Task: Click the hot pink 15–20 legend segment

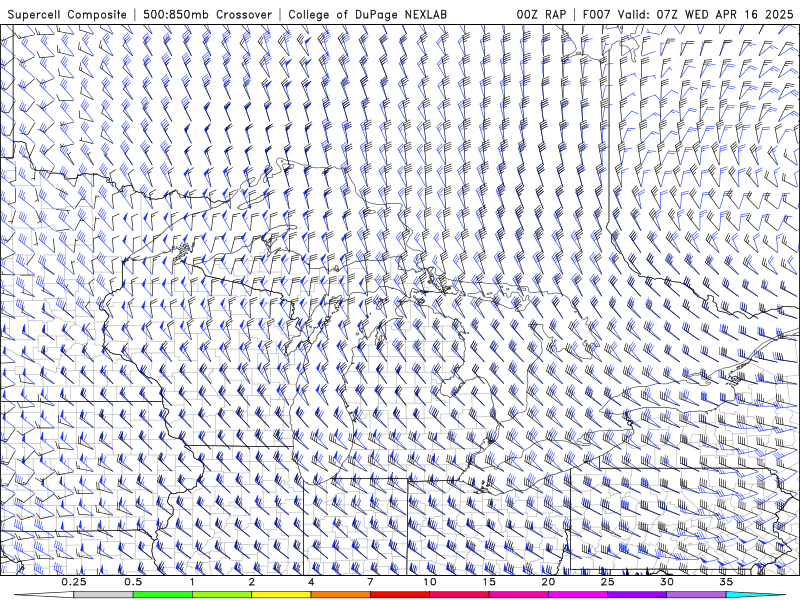Action: 518,595
